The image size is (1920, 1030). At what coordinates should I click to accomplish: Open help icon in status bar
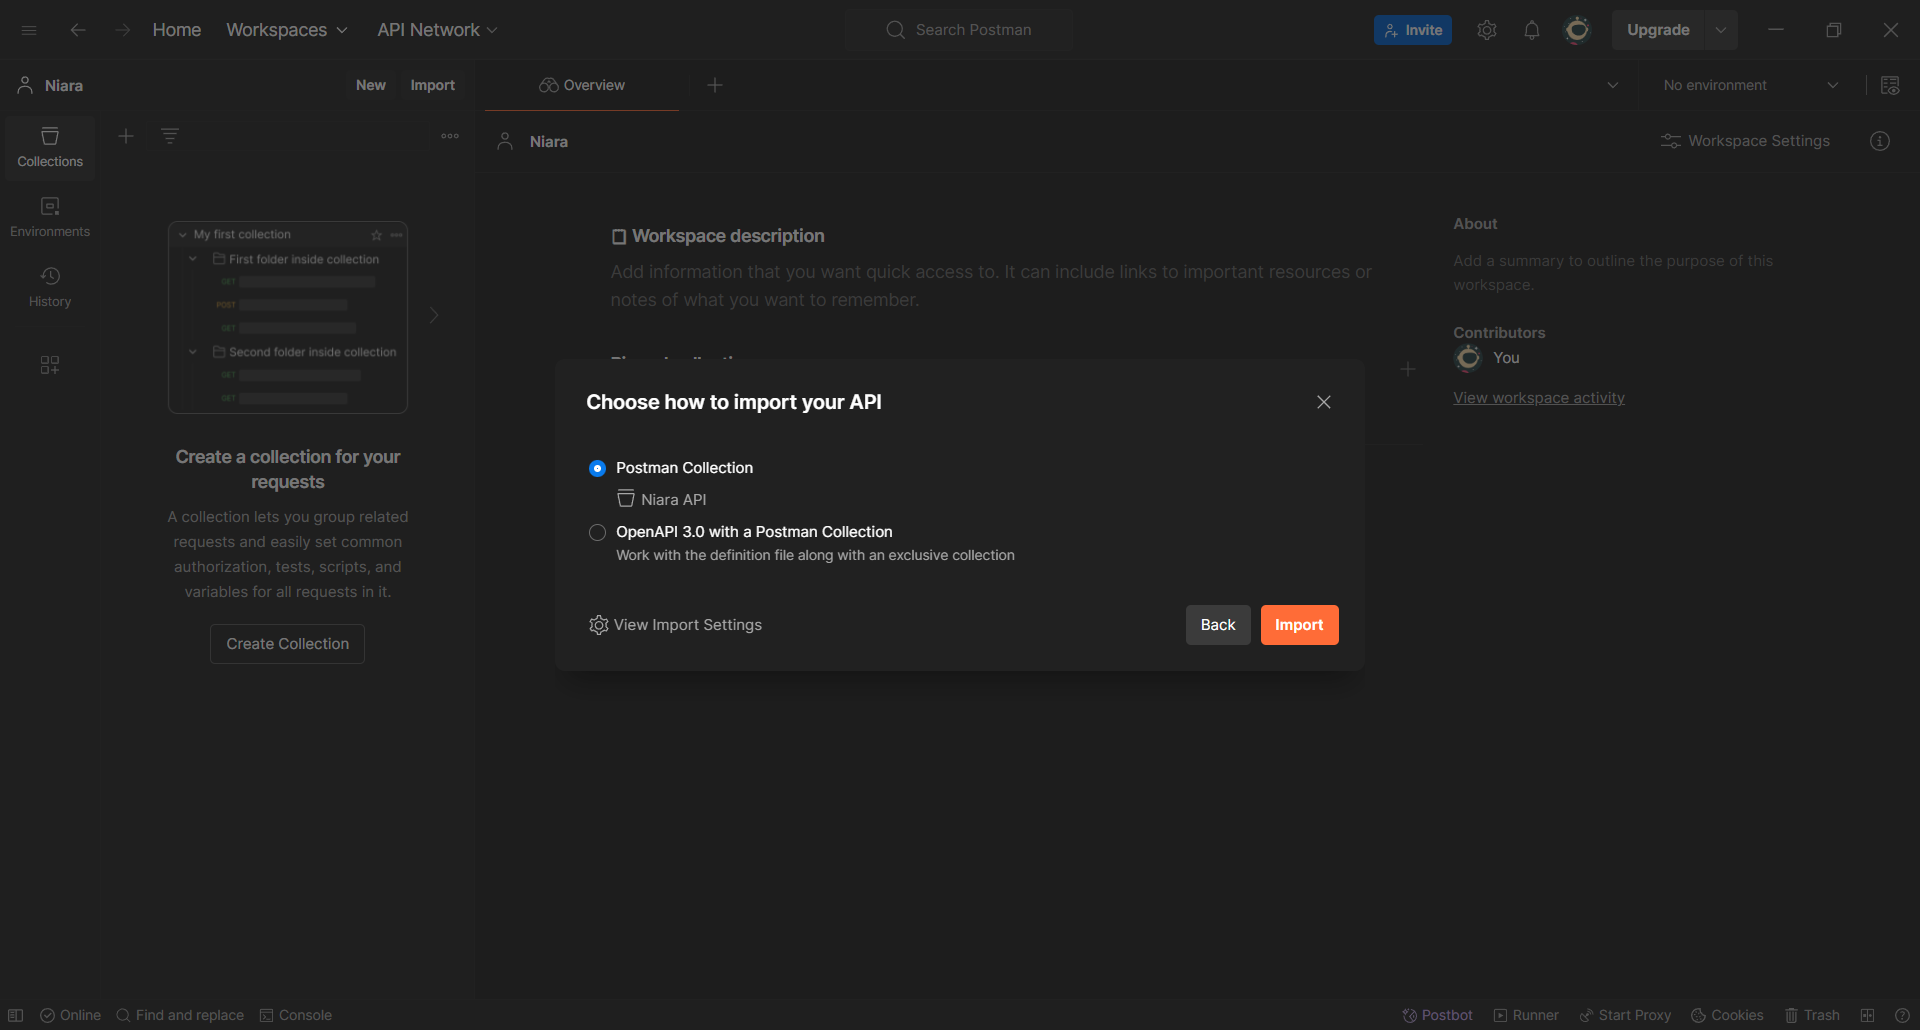pos(1902,1015)
